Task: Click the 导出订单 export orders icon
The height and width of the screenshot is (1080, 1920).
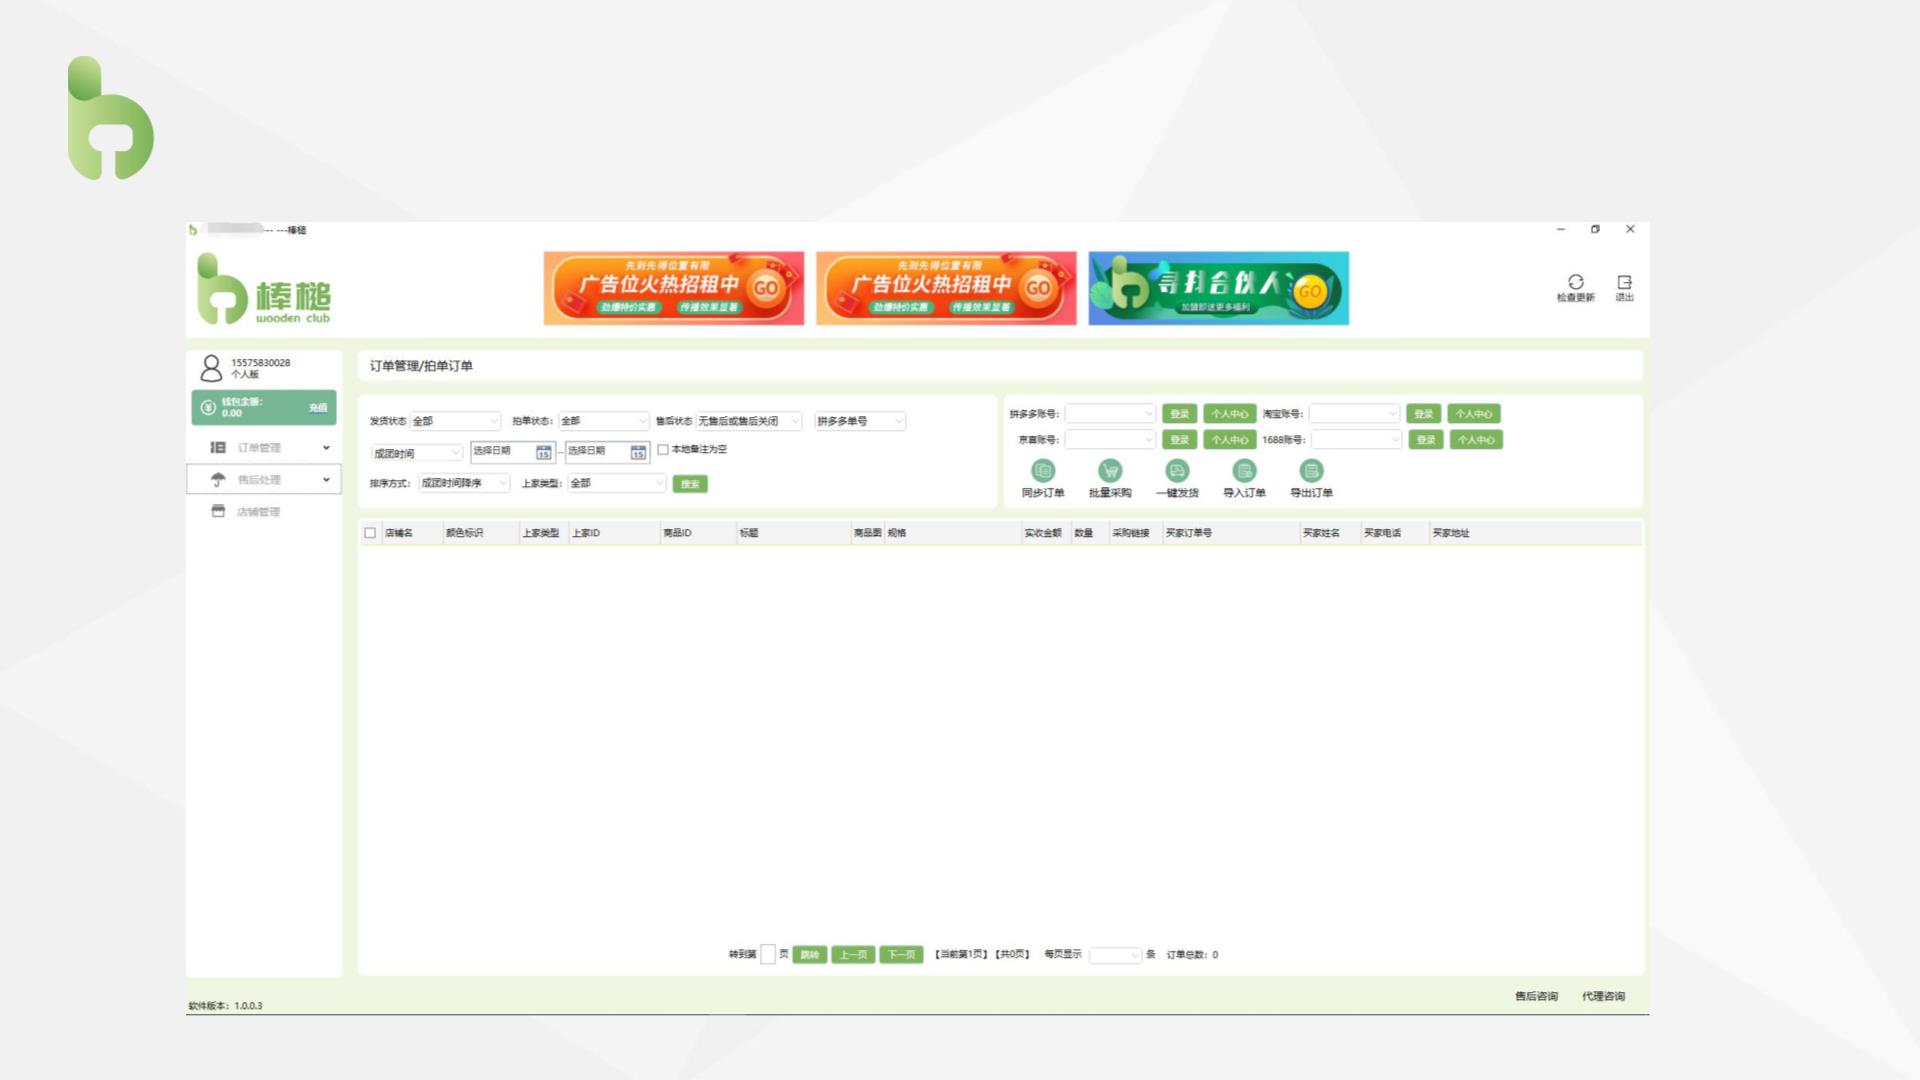Action: pos(1311,471)
